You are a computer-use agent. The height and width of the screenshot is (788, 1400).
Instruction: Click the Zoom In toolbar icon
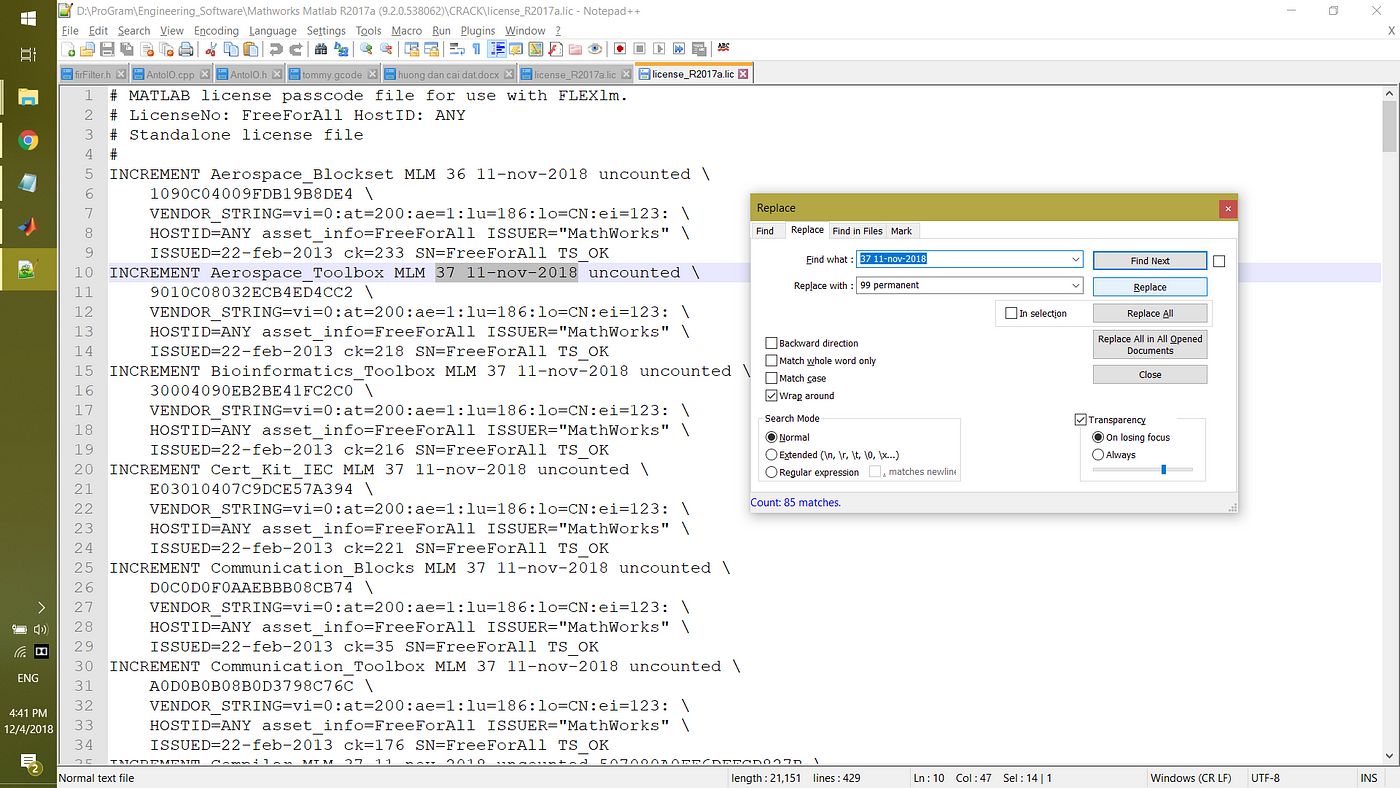coord(366,48)
